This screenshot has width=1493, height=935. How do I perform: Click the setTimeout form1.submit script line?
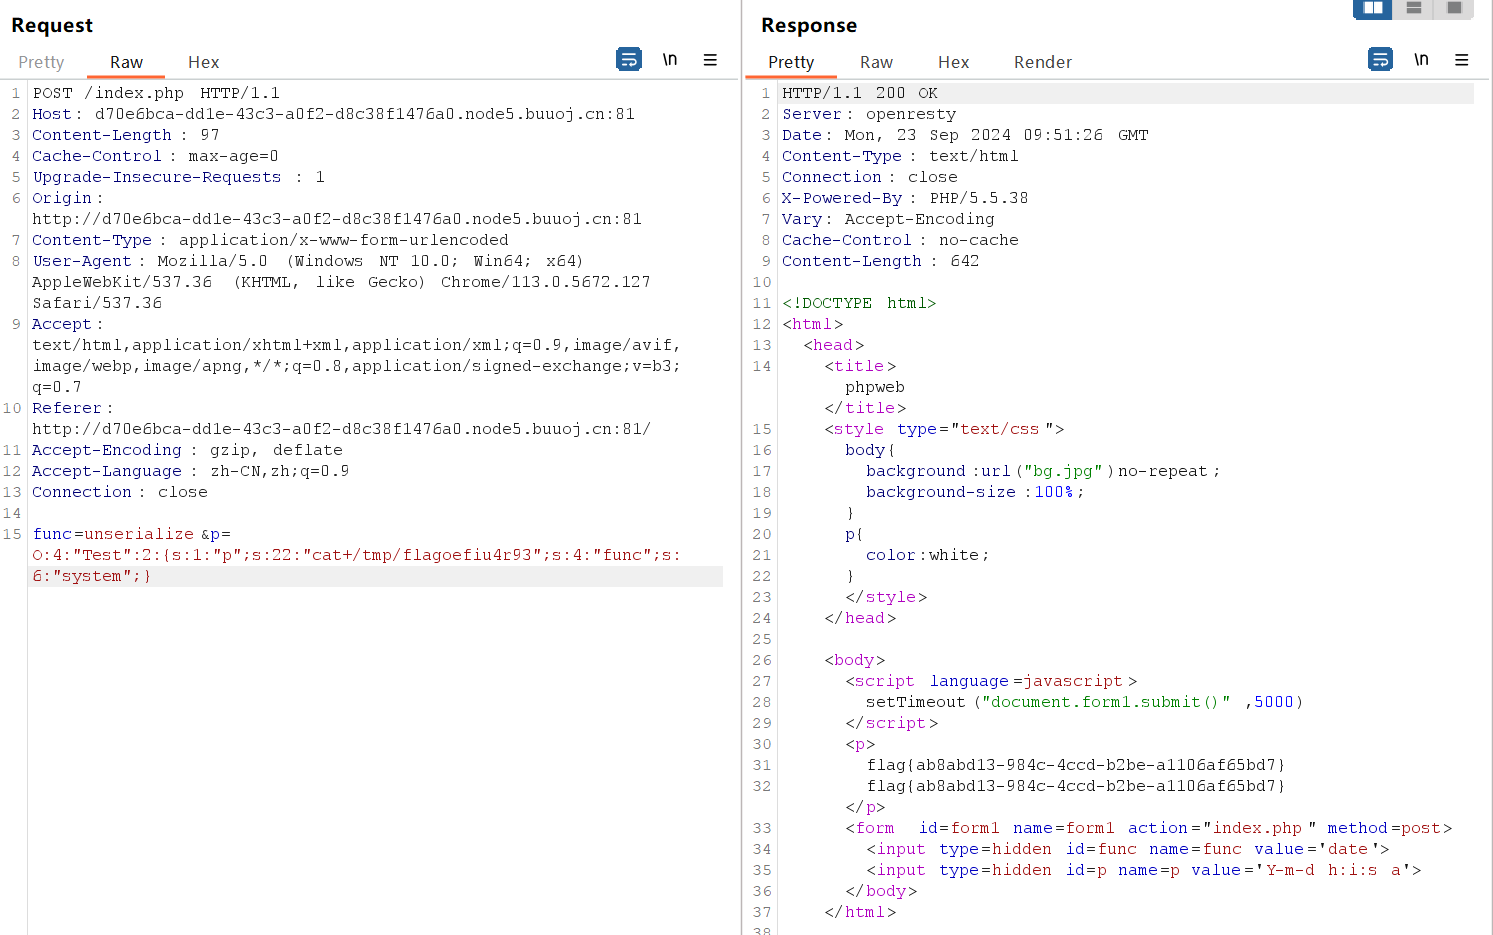pos(1085,702)
